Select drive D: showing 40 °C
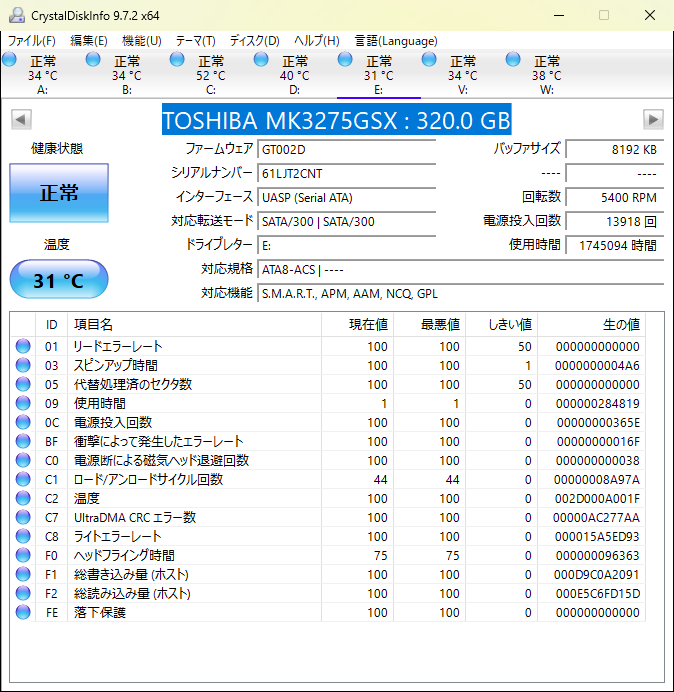Viewport: 674px width, 692px height. [x=294, y=75]
